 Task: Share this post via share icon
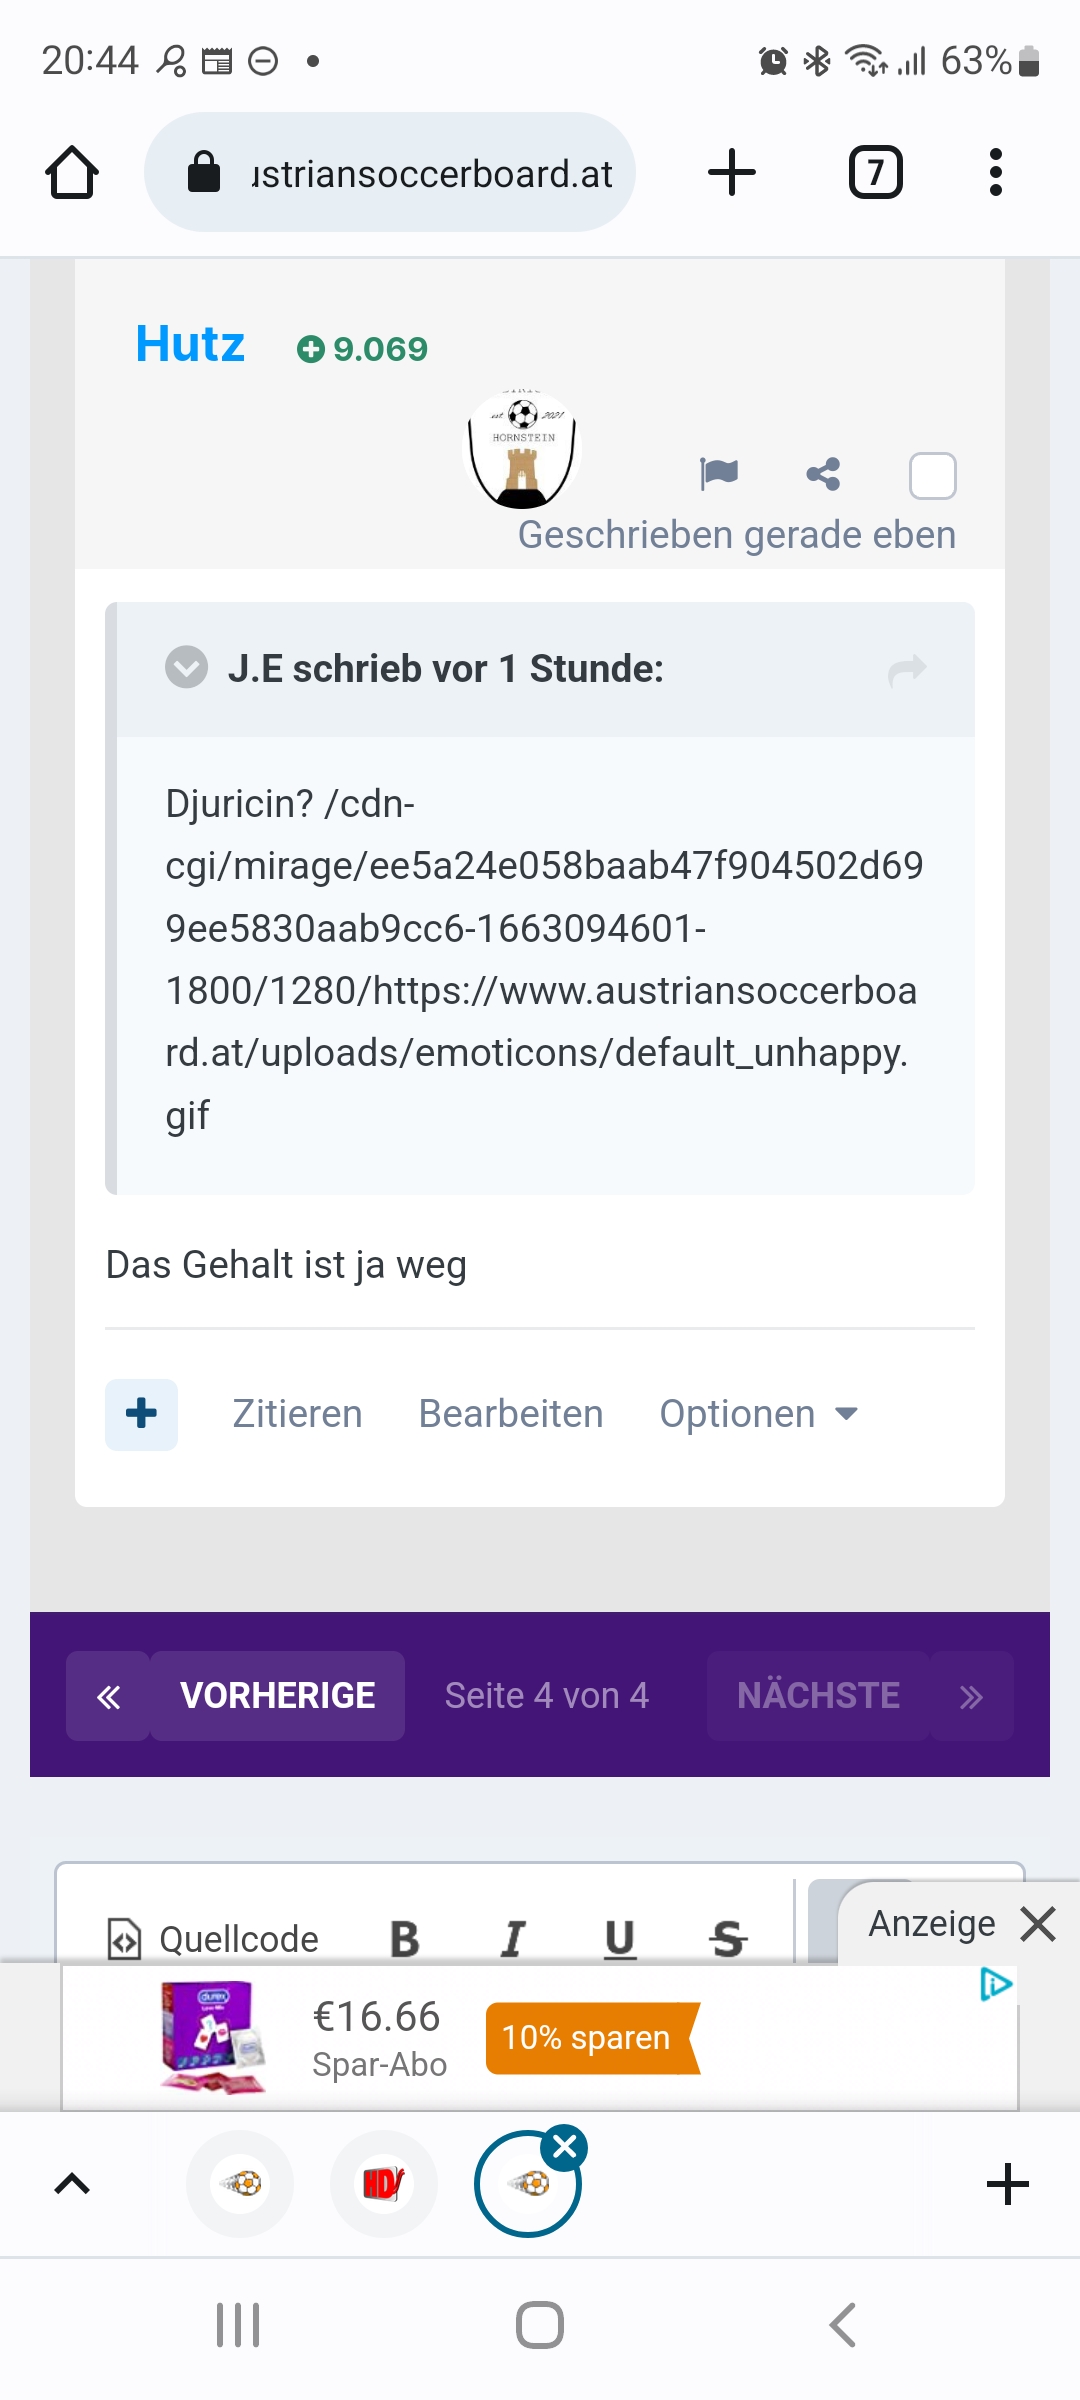click(823, 474)
